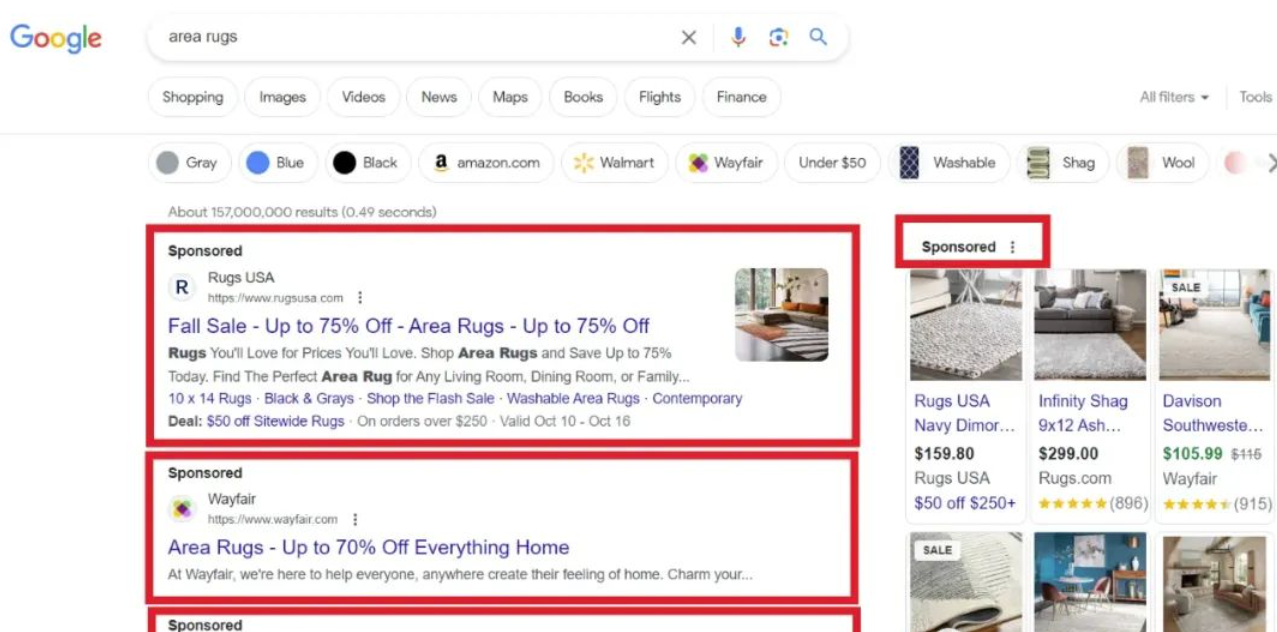Screen dimensions: 1277x632
Task: Click the Google logo
Action: [x=56, y=38]
